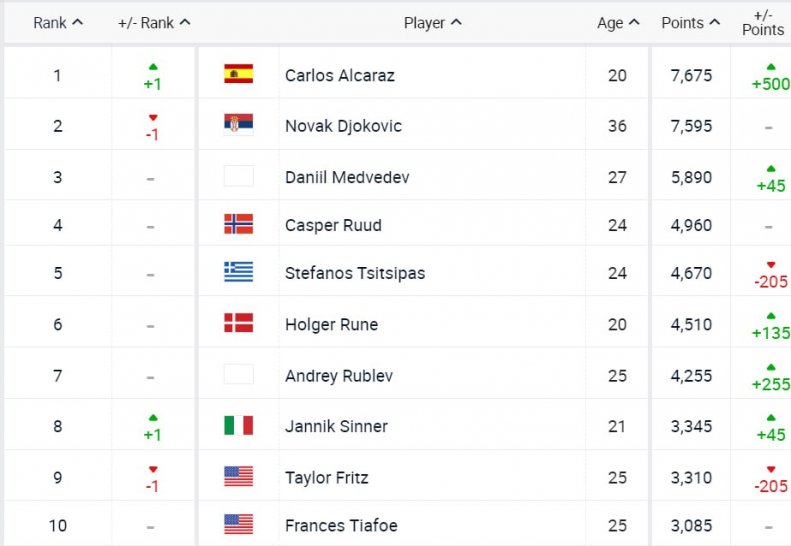Image resolution: width=791 pixels, height=546 pixels.
Task: Click the Italy flag beside Jannik Sinner
Action: coord(239,425)
